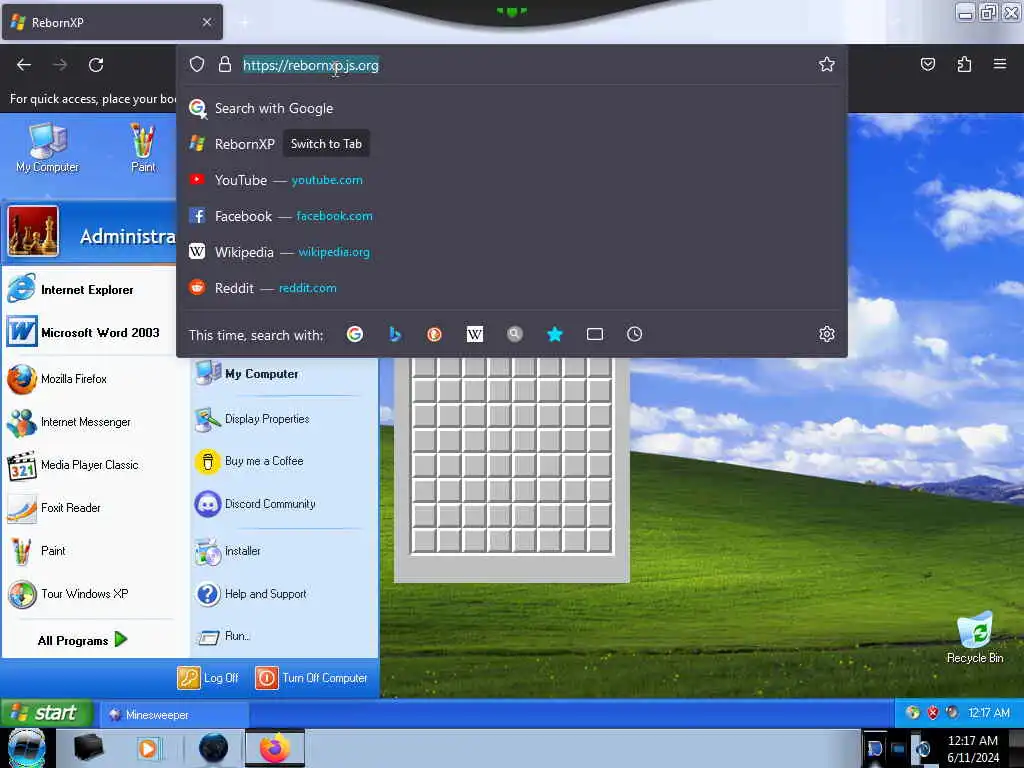
Task: Open Help and Support
Action: click(284, 594)
